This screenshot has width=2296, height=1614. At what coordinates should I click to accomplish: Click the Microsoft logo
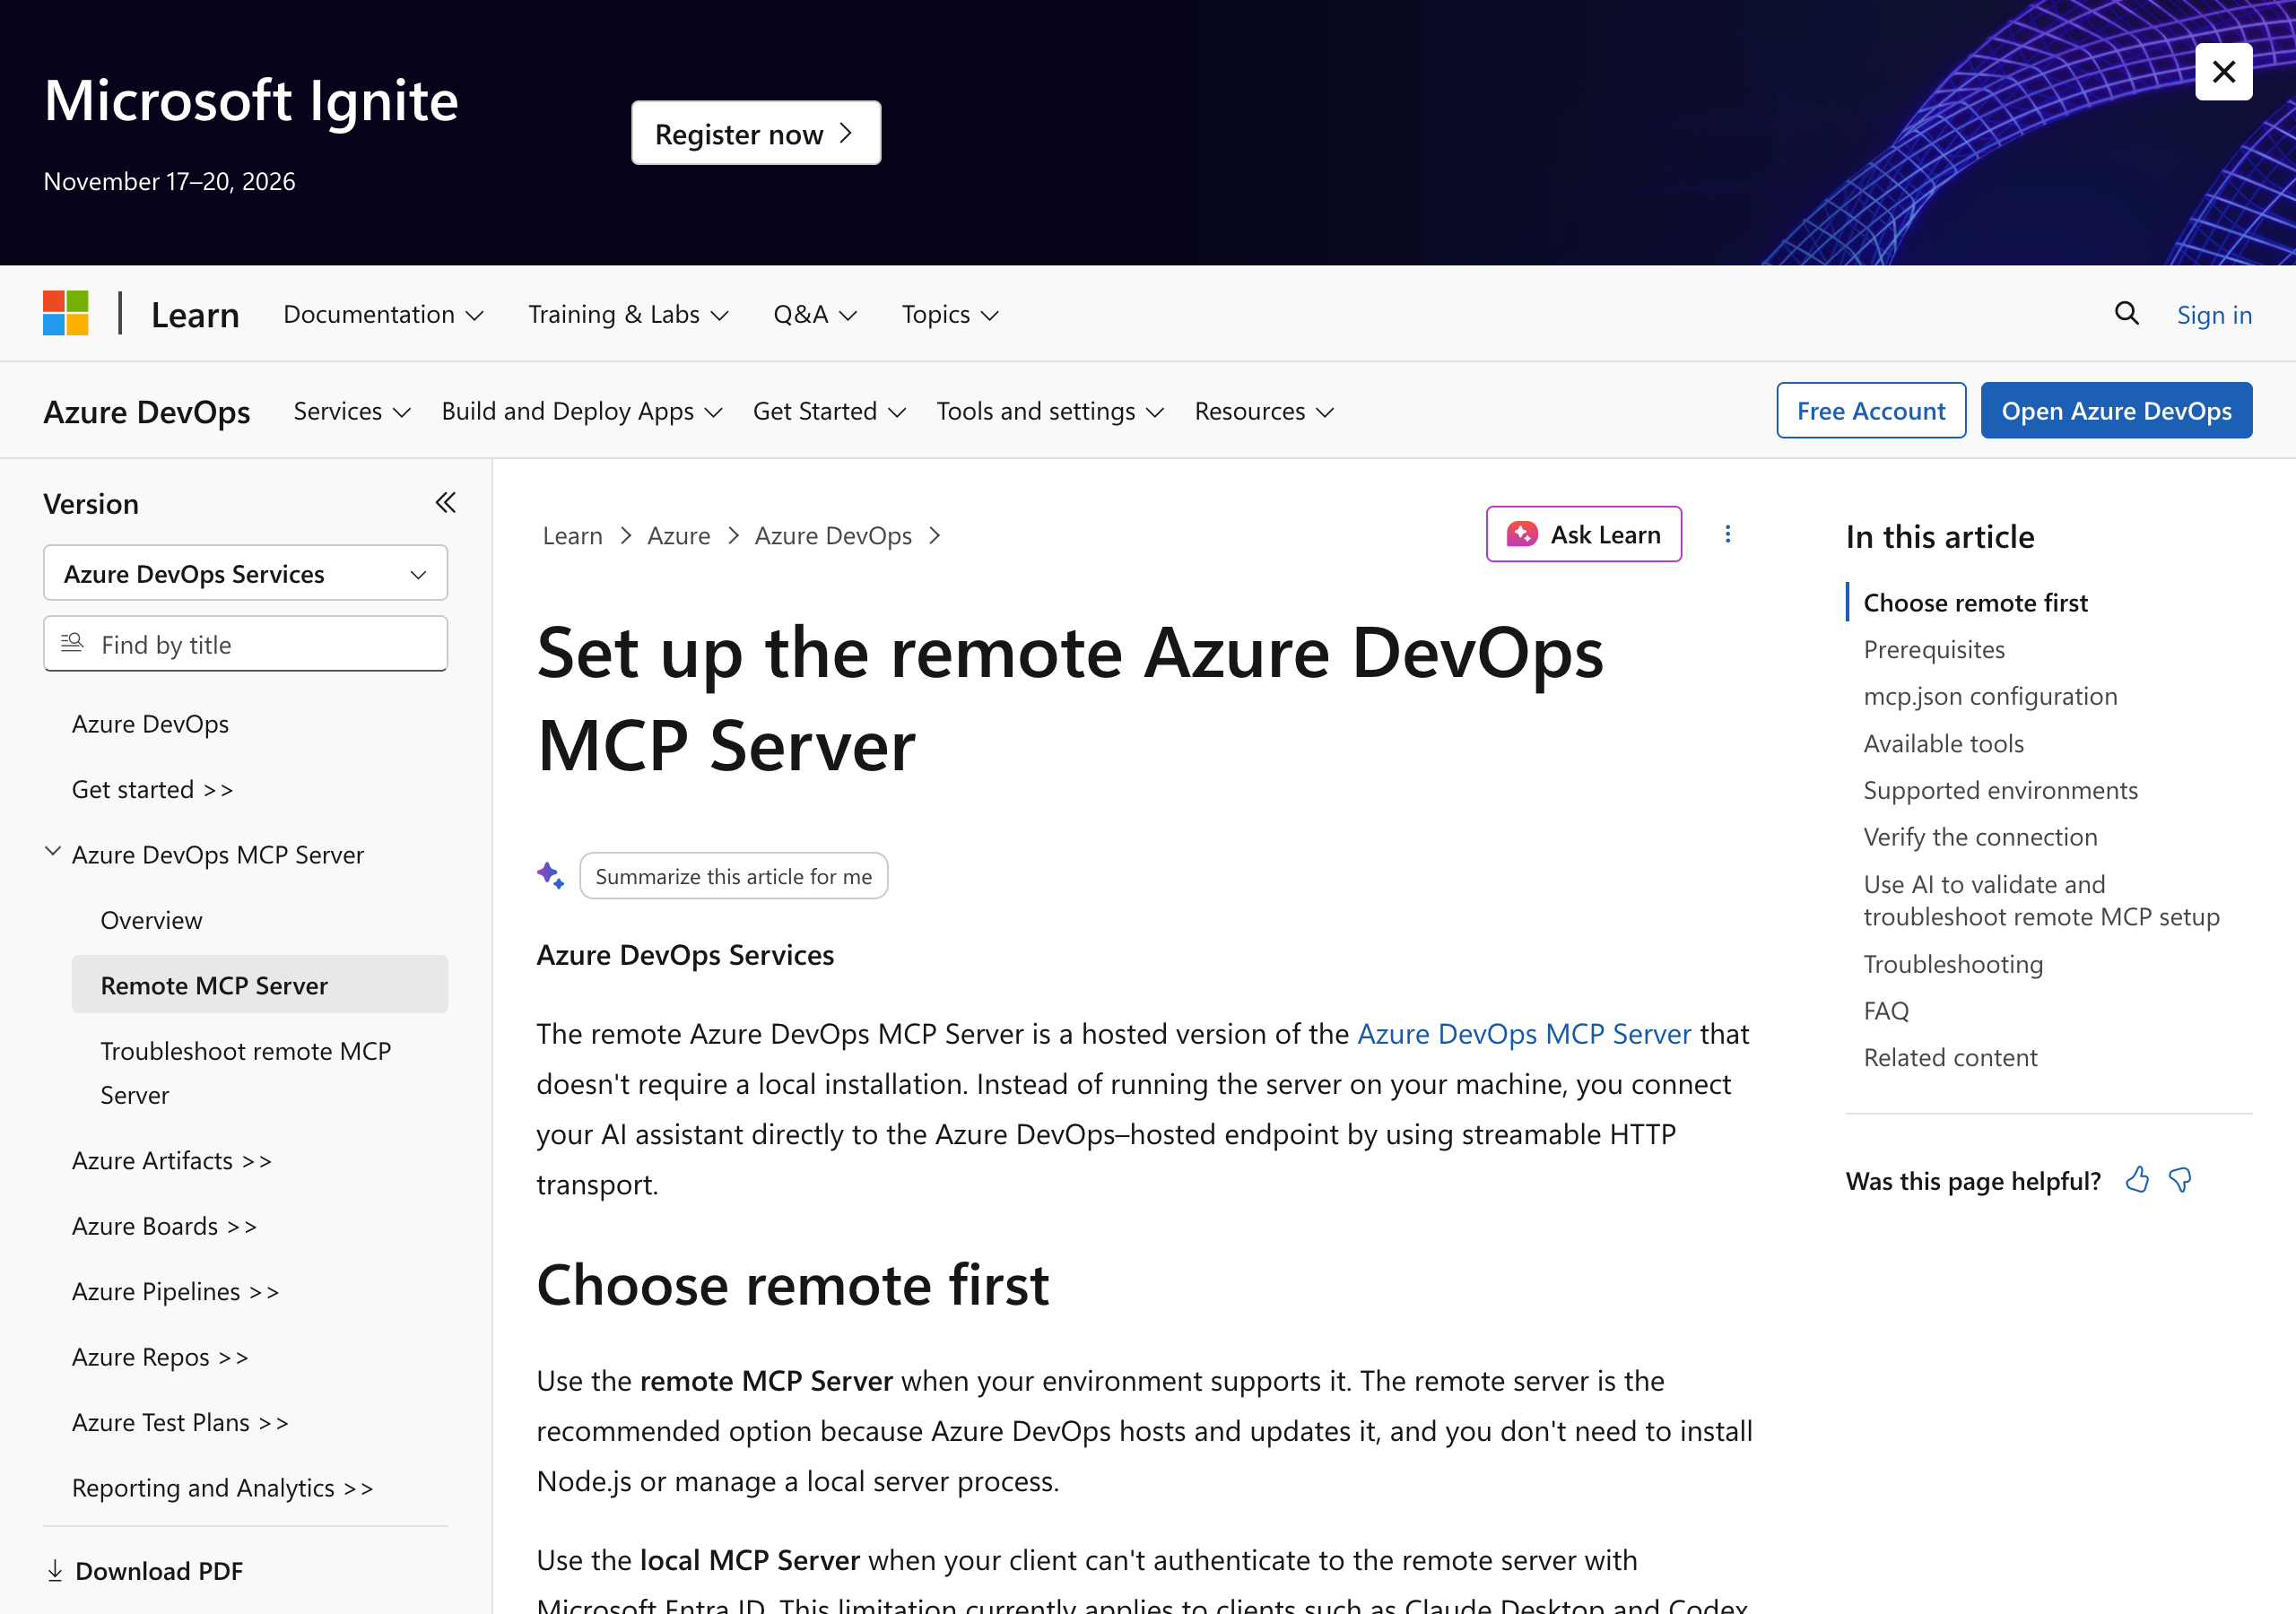point(66,314)
